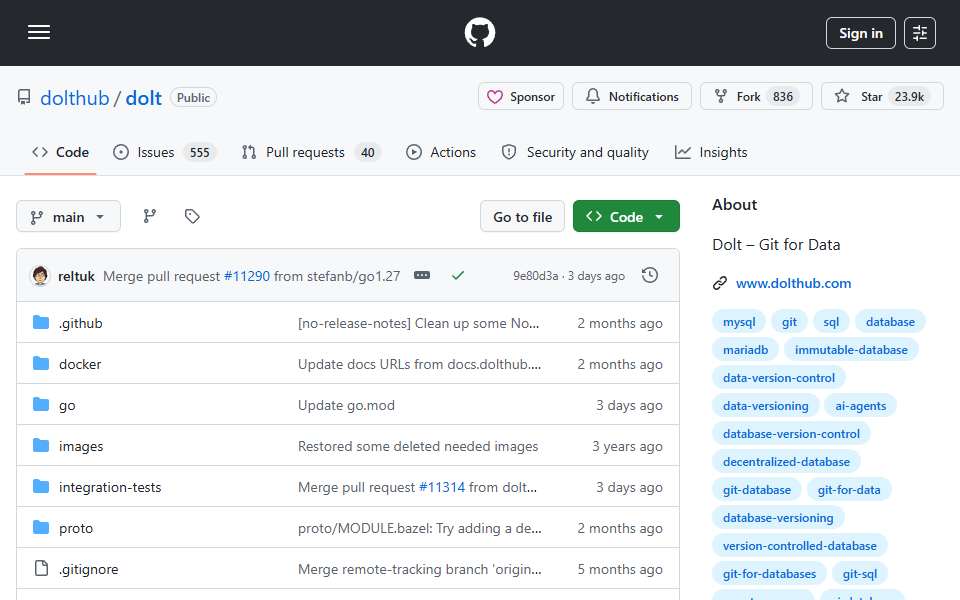Click the Sign in button

coord(860,33)
